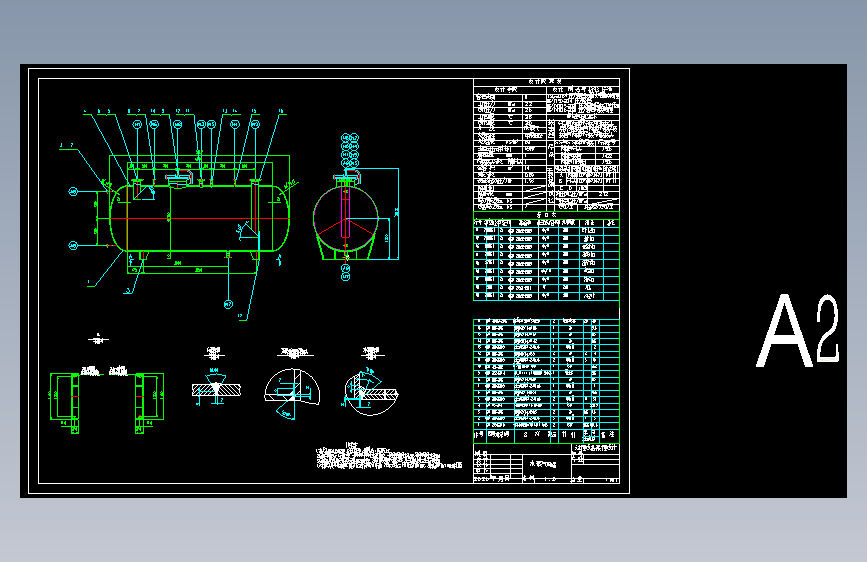Select the upper nozzle bubble left of tank

[x=74, y=192]
